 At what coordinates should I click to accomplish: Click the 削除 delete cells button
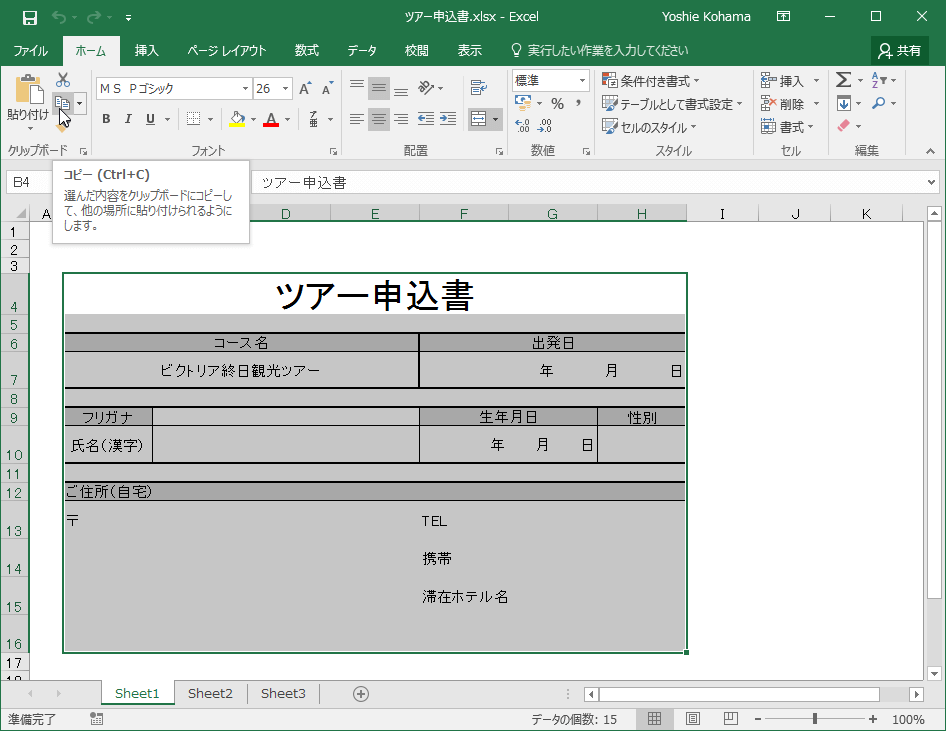pos(790,104)
